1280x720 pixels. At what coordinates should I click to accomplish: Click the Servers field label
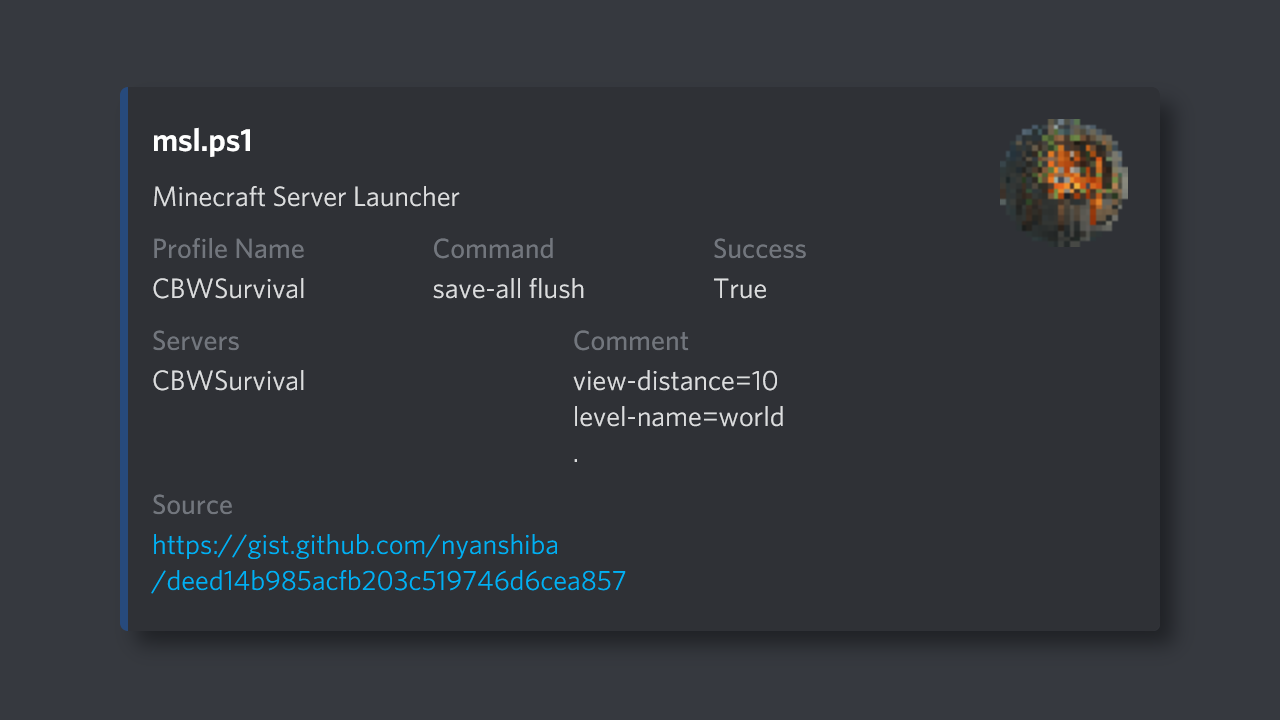pos(195,341)
